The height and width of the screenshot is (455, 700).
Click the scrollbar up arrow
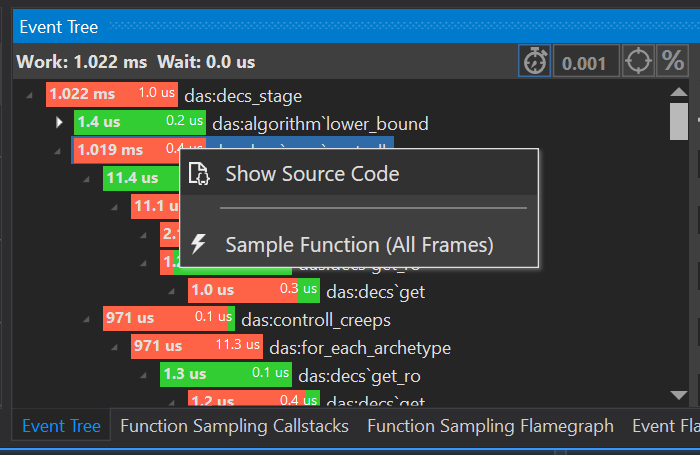(679, 92)
